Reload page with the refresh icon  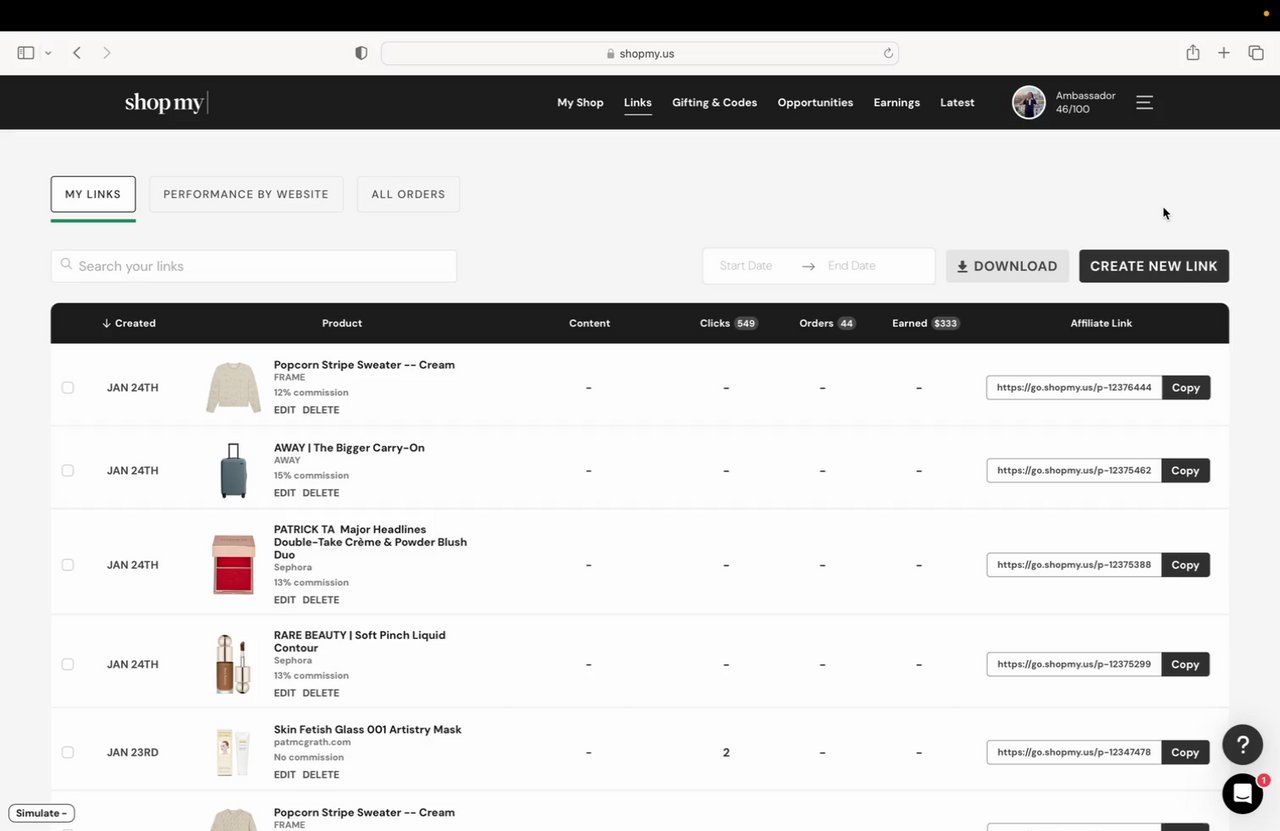pos(888,53)
